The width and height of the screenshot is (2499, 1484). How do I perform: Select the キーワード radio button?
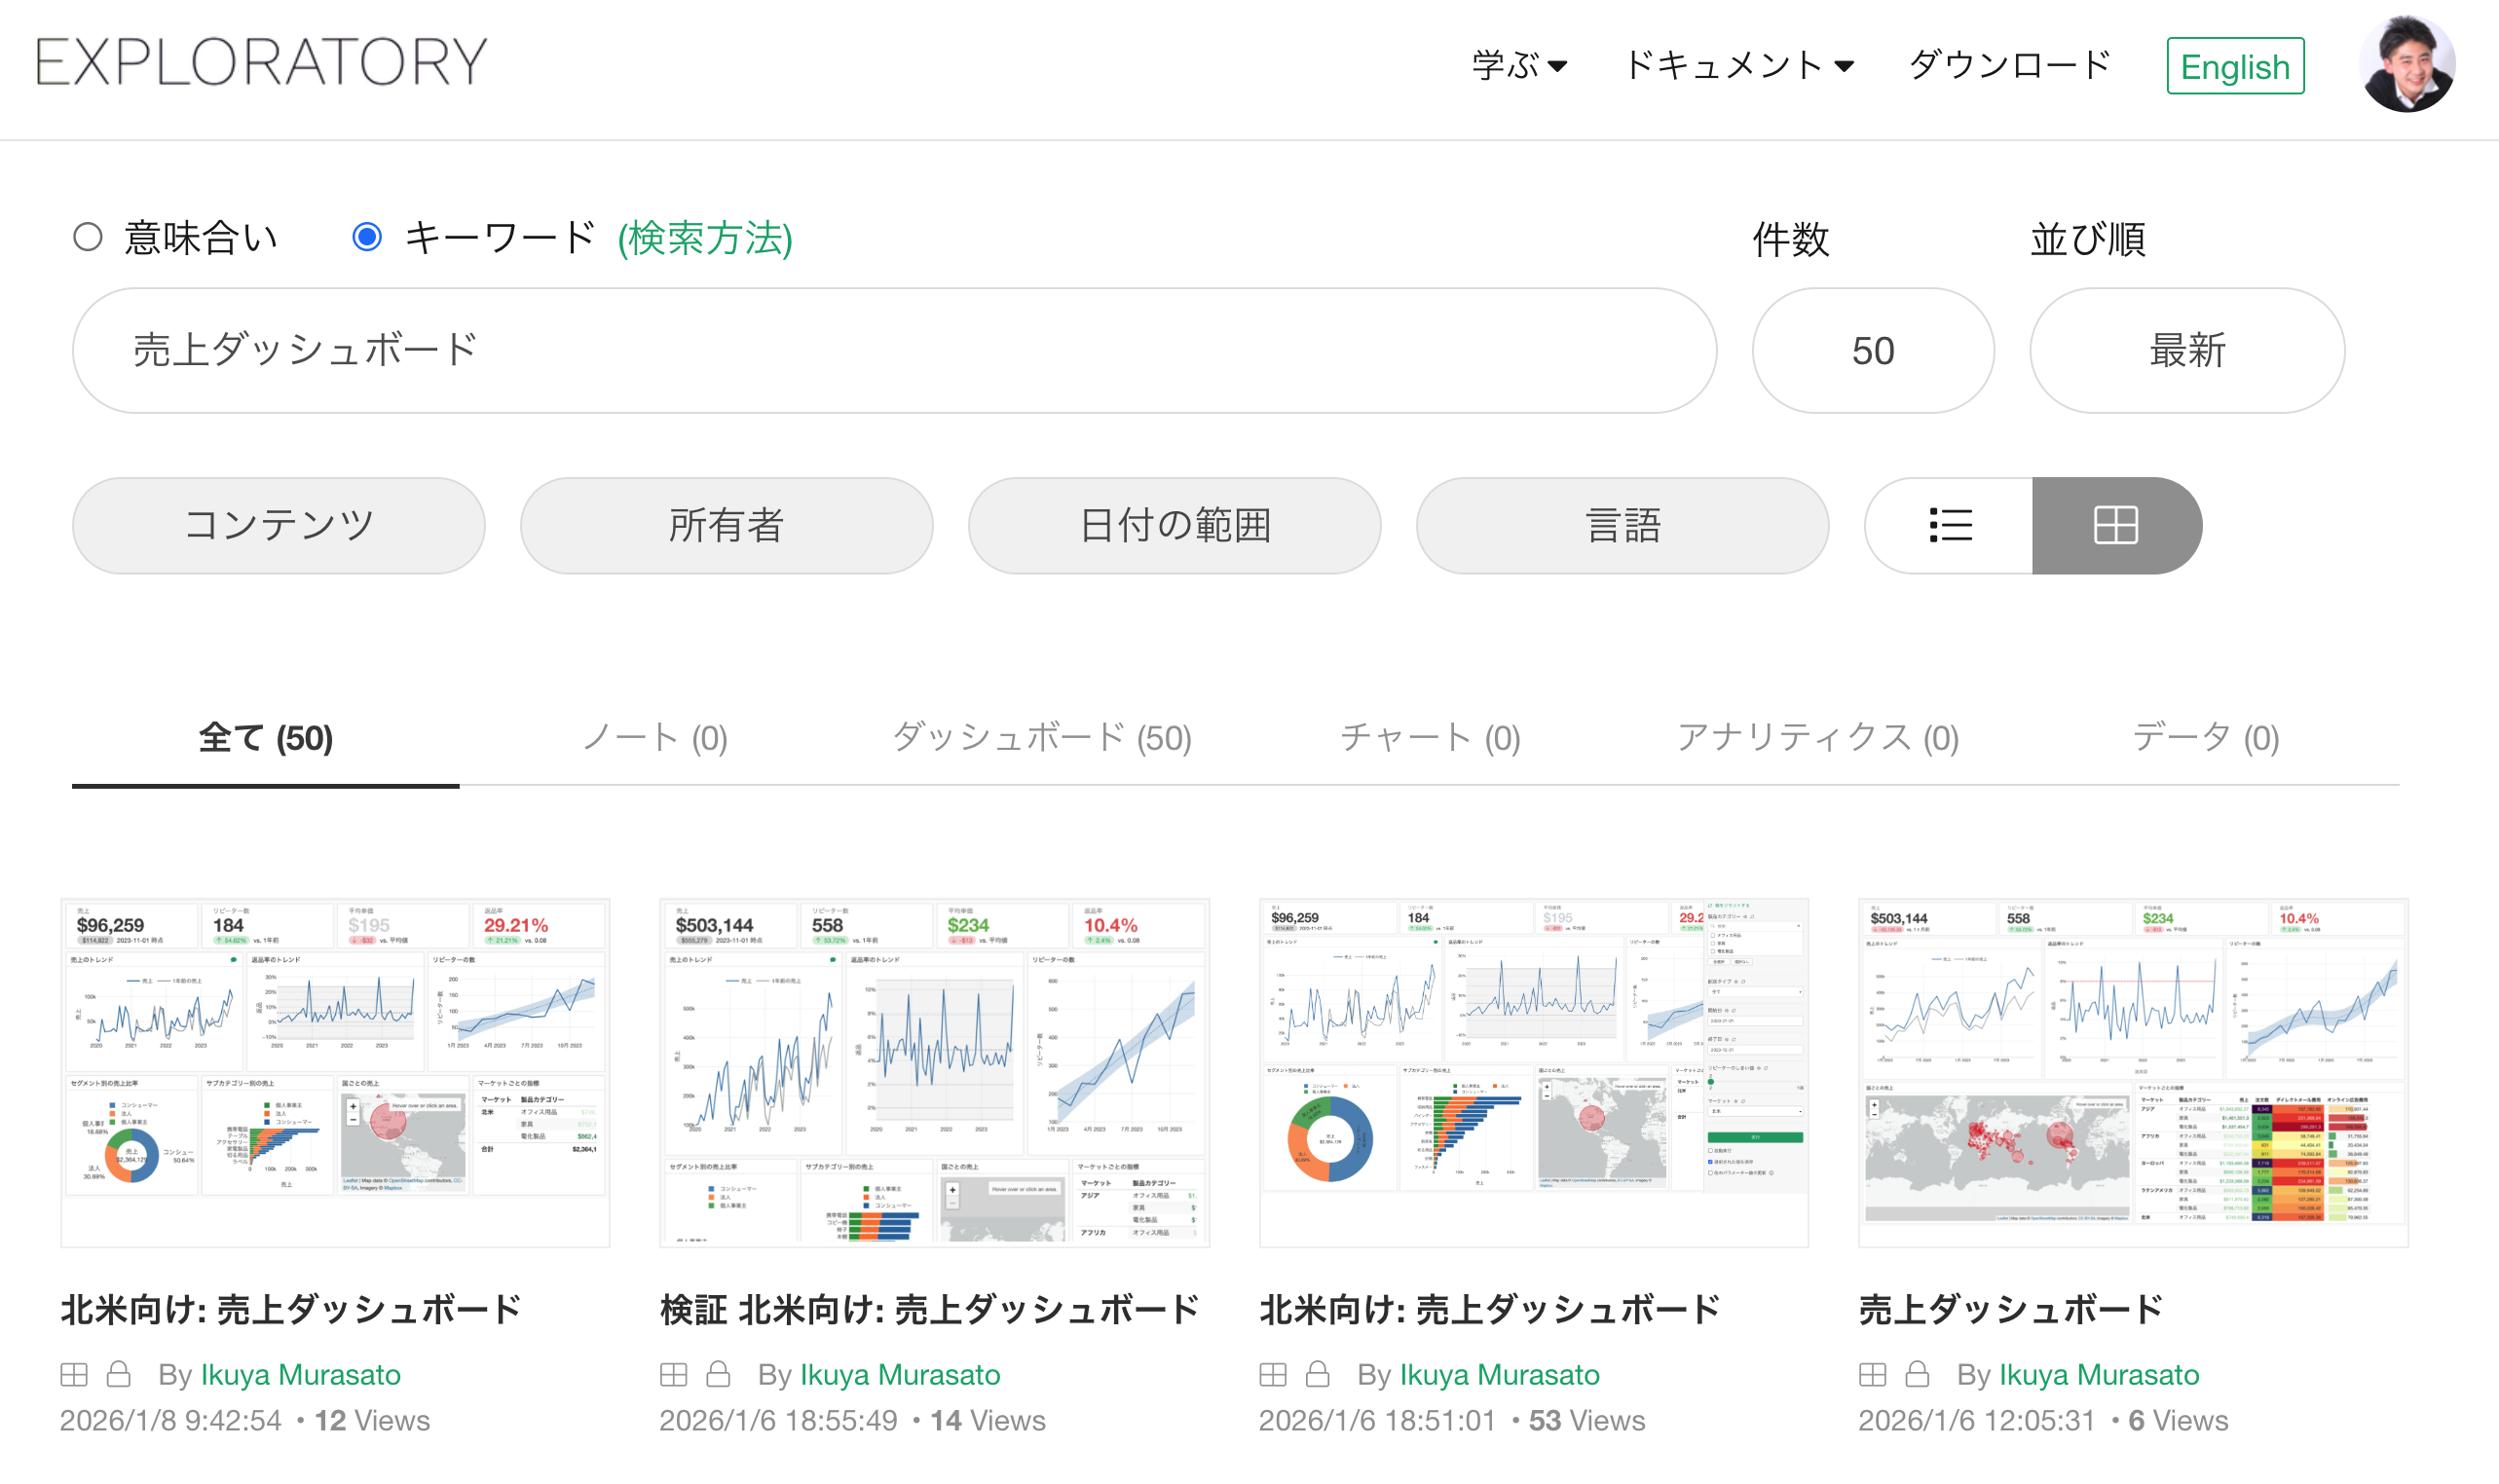[367, 237]
